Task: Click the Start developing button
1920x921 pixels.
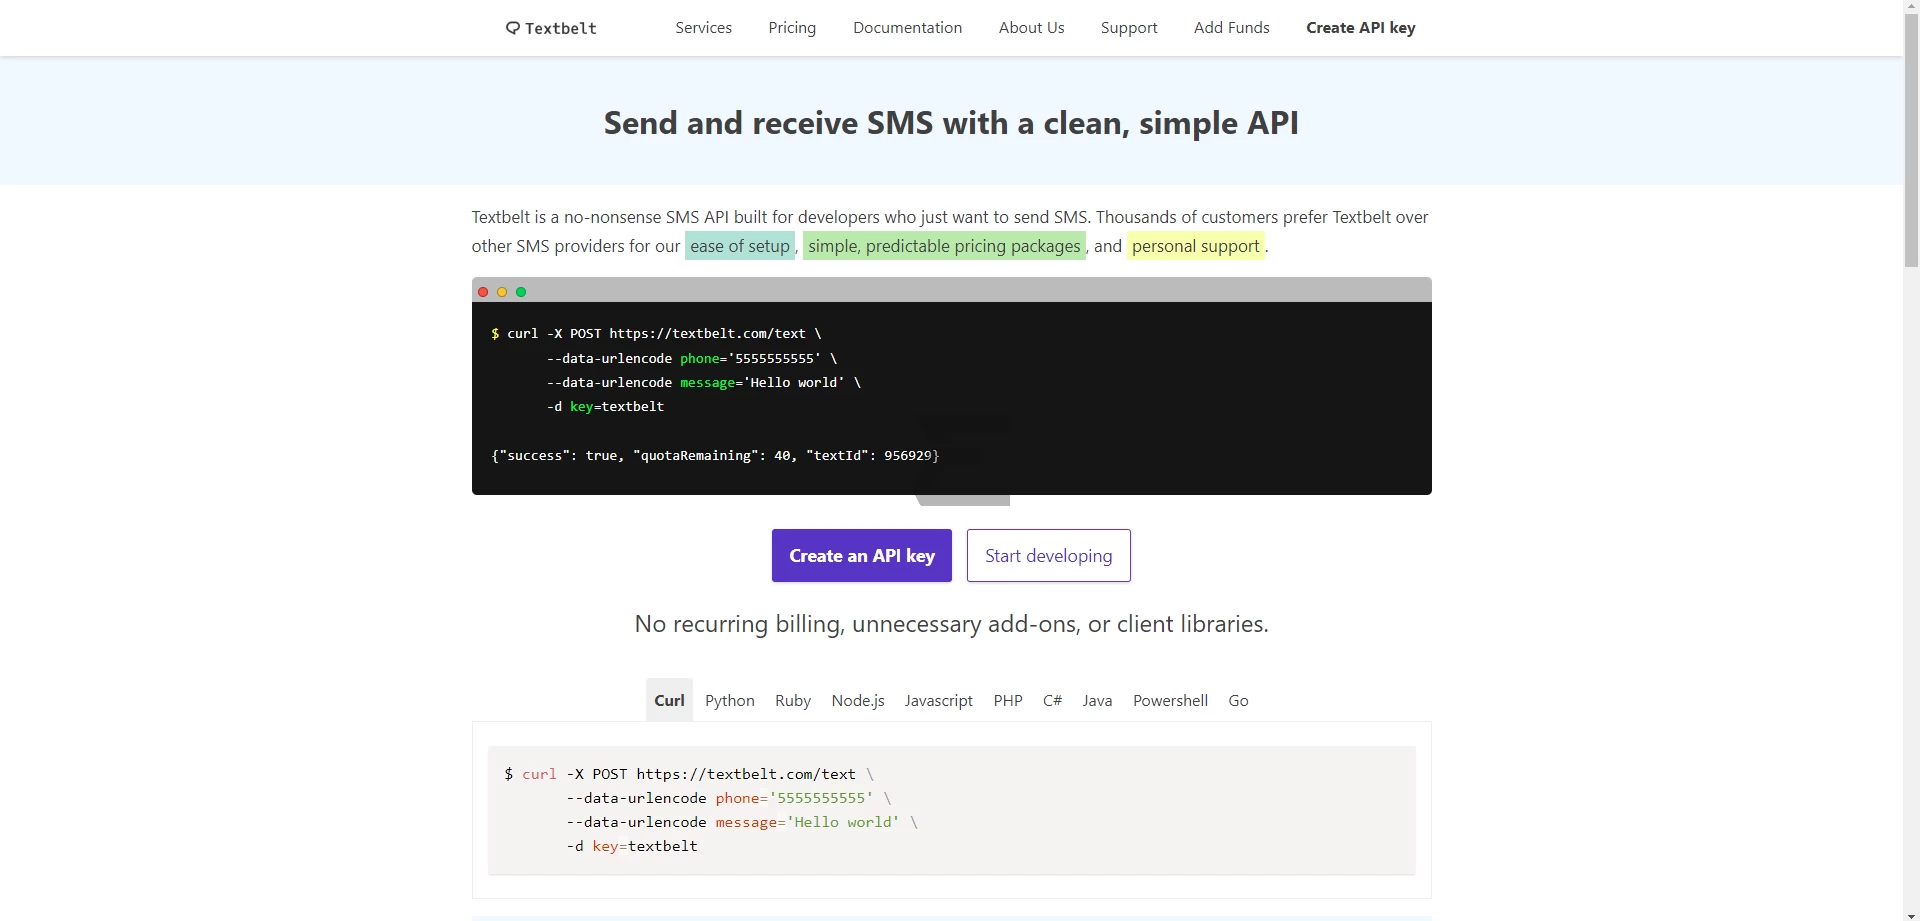Action: (1049, 556)
